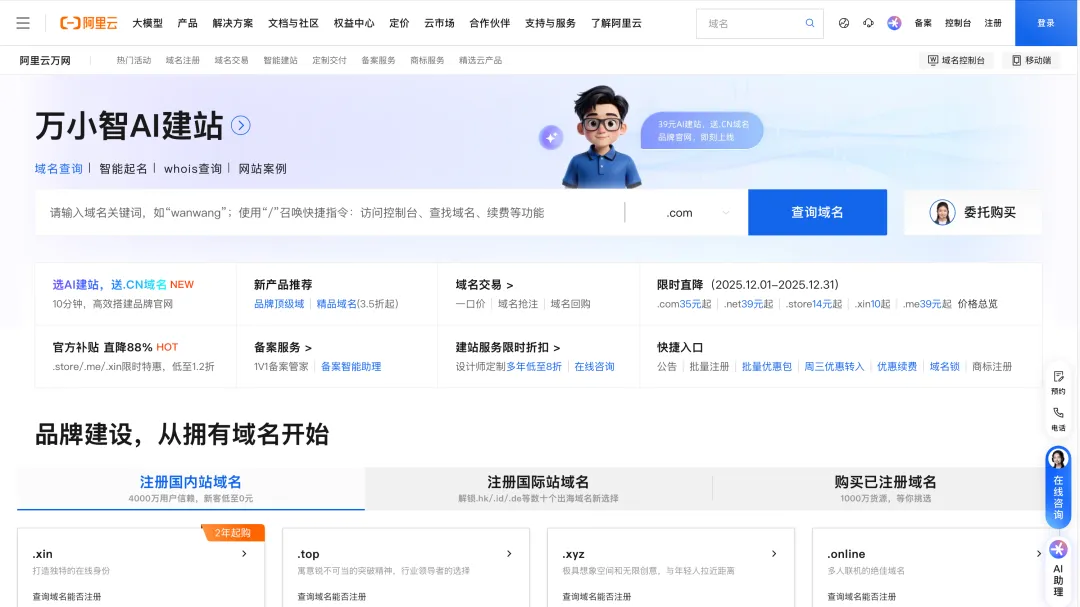Select the 购买已注册域名 tab

tap(885, 488)
